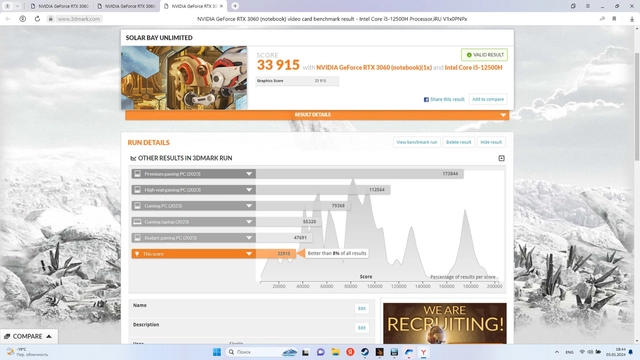This screenshot has width=640, height=360.
Task: Click the Edit button next to Name
Action: click(x=362, y=308)
